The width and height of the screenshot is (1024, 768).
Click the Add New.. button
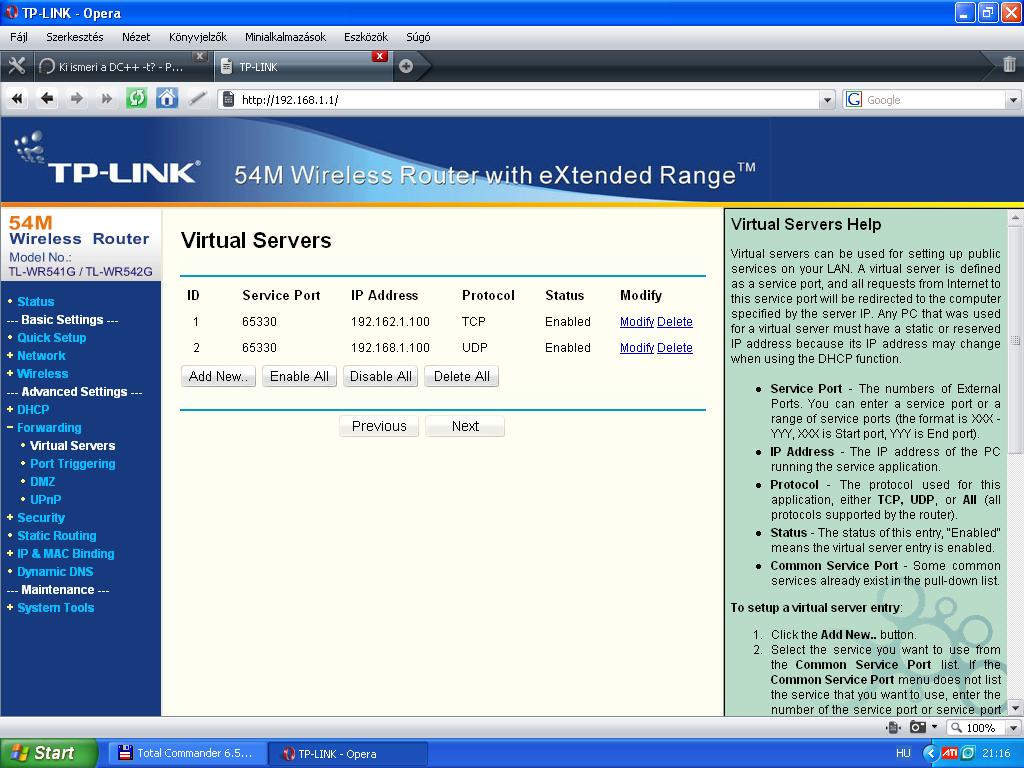pyautogui.click(x=217, y=377)
